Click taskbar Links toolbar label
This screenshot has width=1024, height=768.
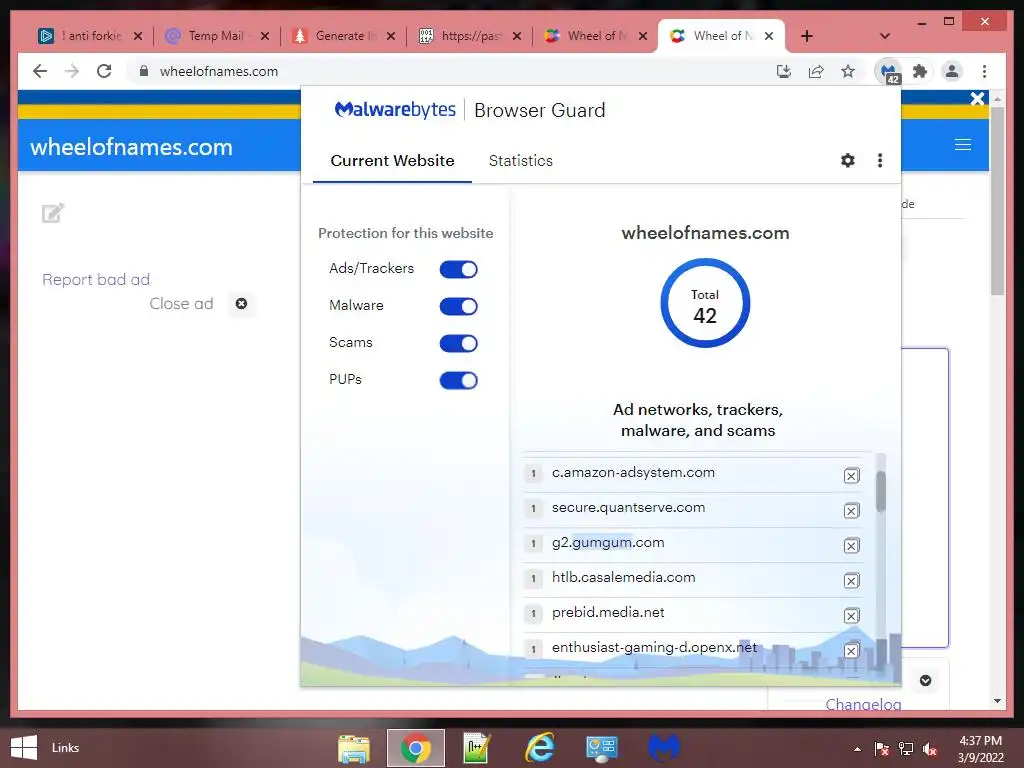pos(65,748)
